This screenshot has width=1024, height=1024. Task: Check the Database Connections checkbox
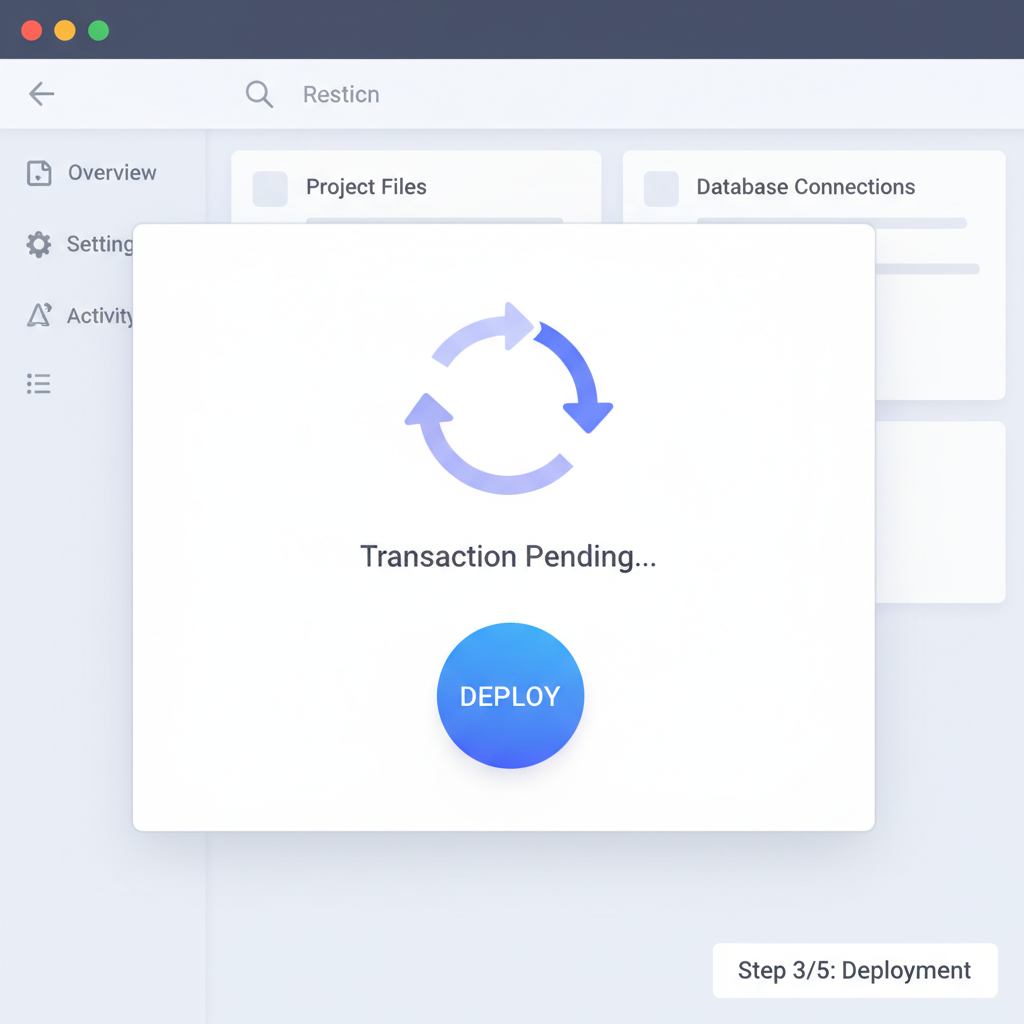[x=660, y=188]
